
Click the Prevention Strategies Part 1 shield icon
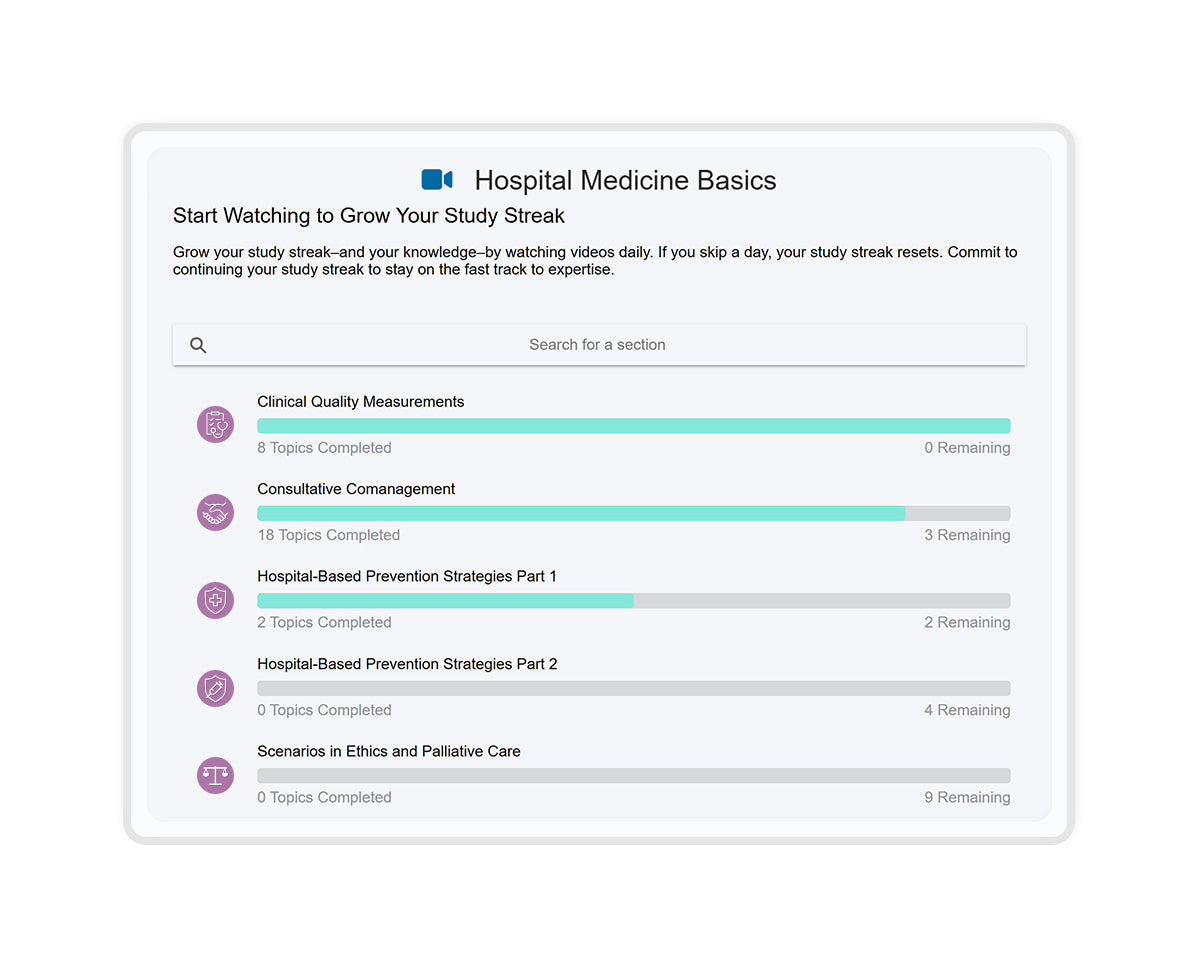[x=215, y=600]
